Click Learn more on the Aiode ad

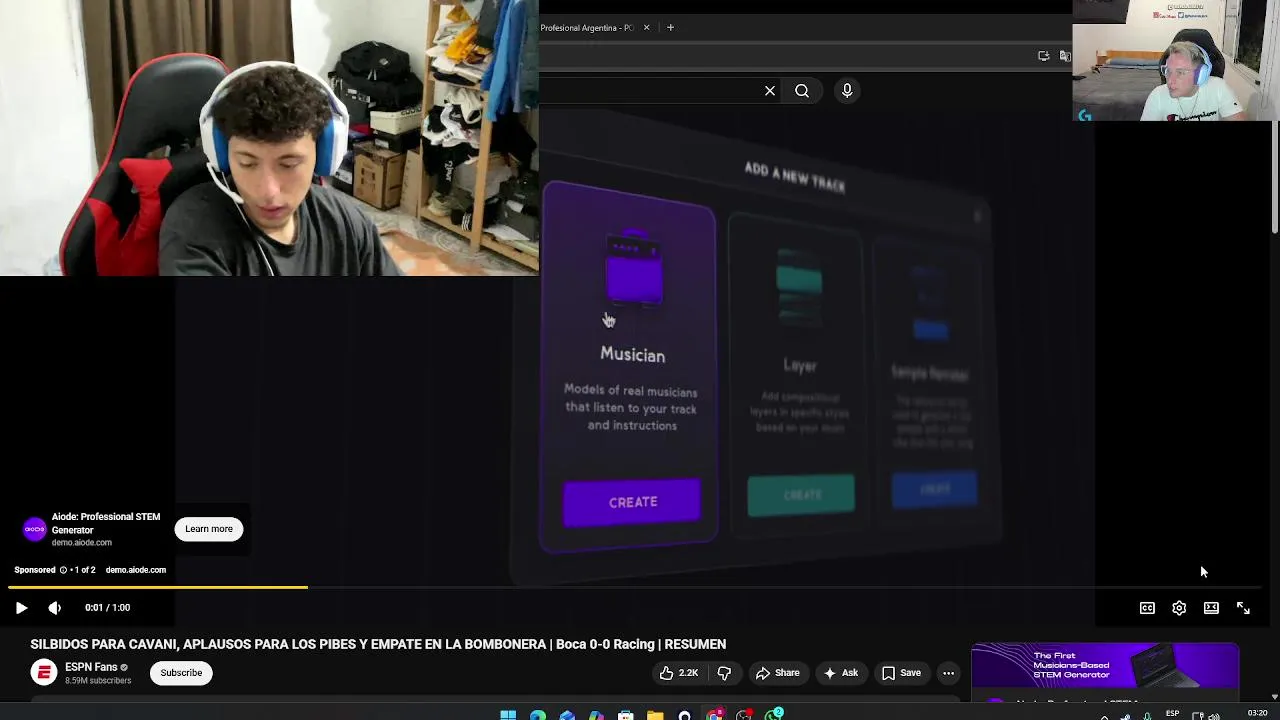point(209,529)
